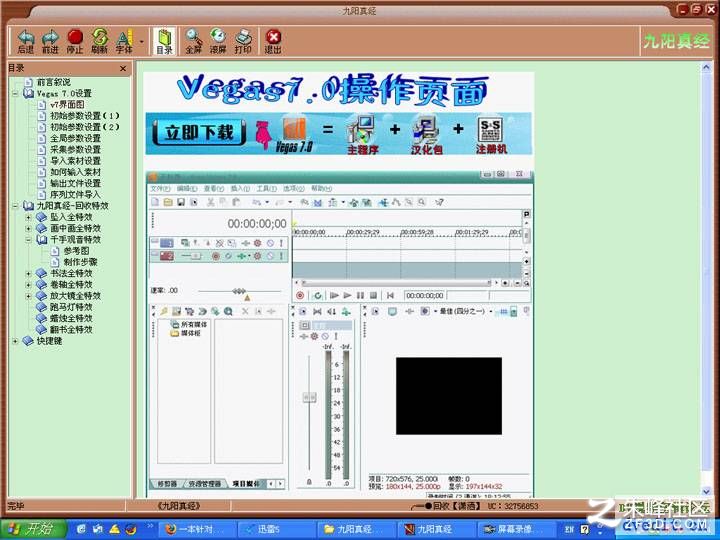This screenshot has height=540, width=720.
Task: Go back with the 后退 arrow icon
Action: [26, 40]
